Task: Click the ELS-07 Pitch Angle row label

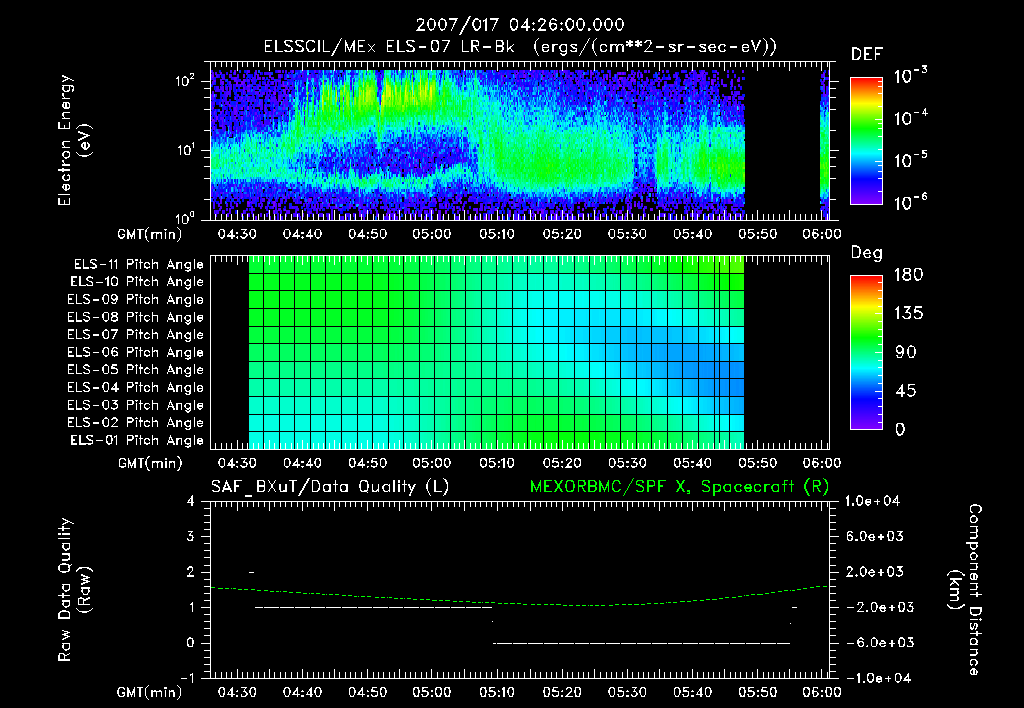Action: (x=136, y=334)
